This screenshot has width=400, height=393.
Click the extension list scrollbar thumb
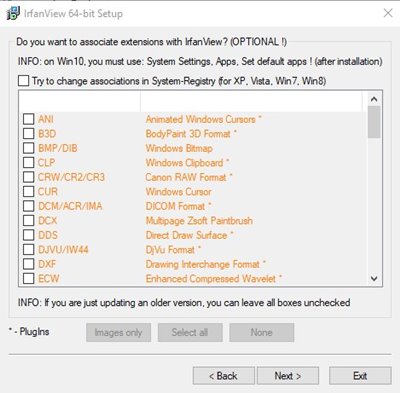click(374, 122)
